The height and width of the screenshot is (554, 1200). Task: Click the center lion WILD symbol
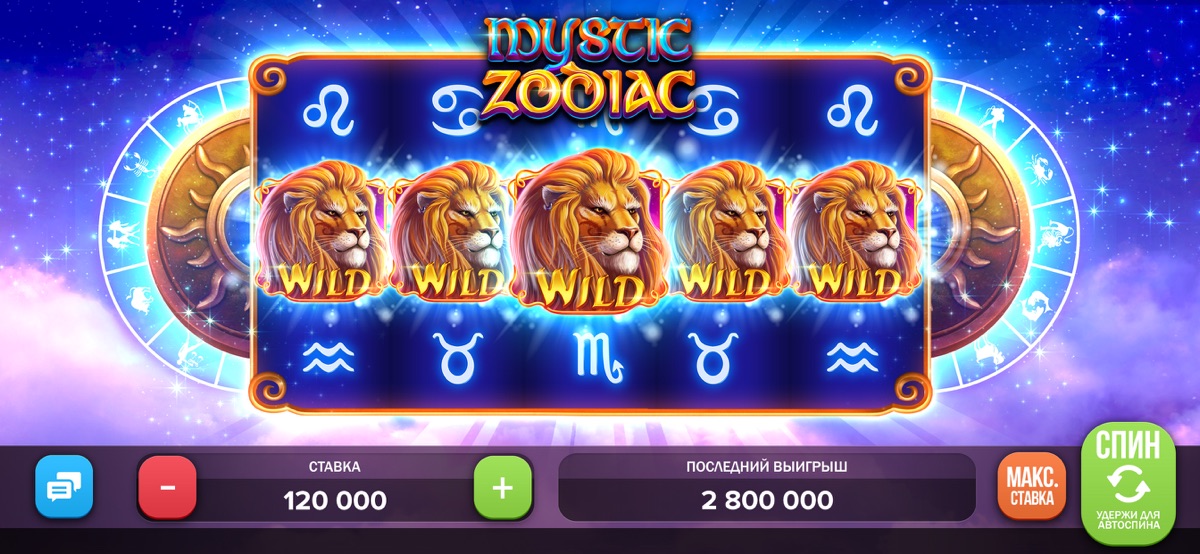(592, 229)
